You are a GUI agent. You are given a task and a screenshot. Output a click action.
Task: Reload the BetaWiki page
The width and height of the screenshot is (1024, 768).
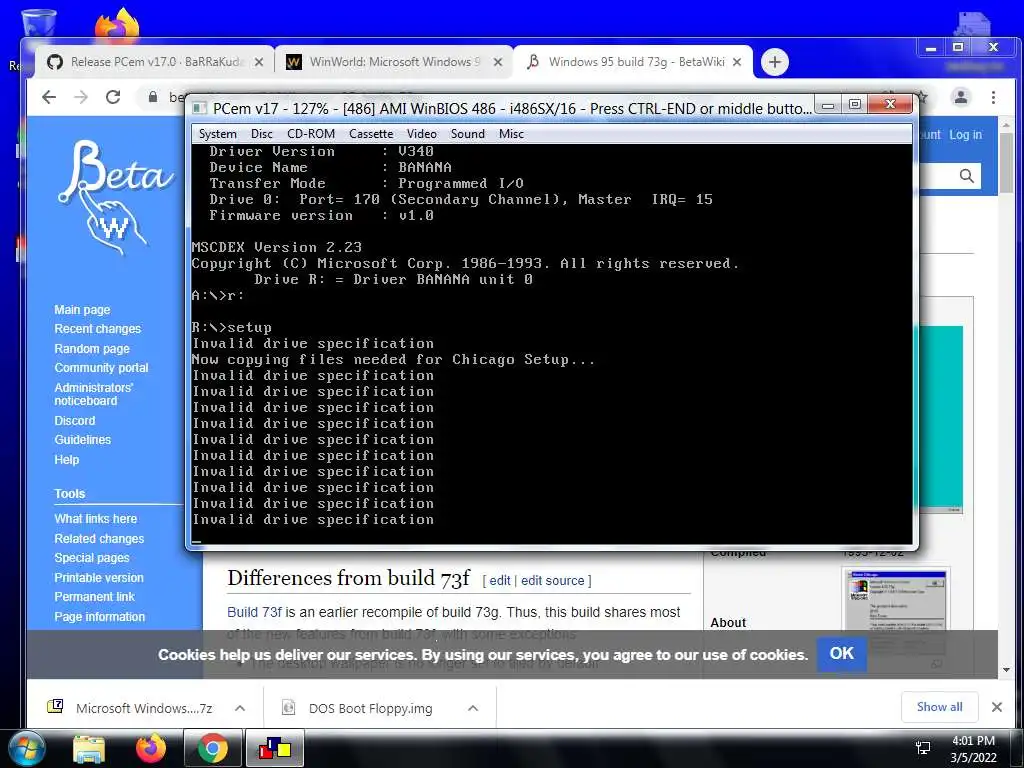point(113,97)
